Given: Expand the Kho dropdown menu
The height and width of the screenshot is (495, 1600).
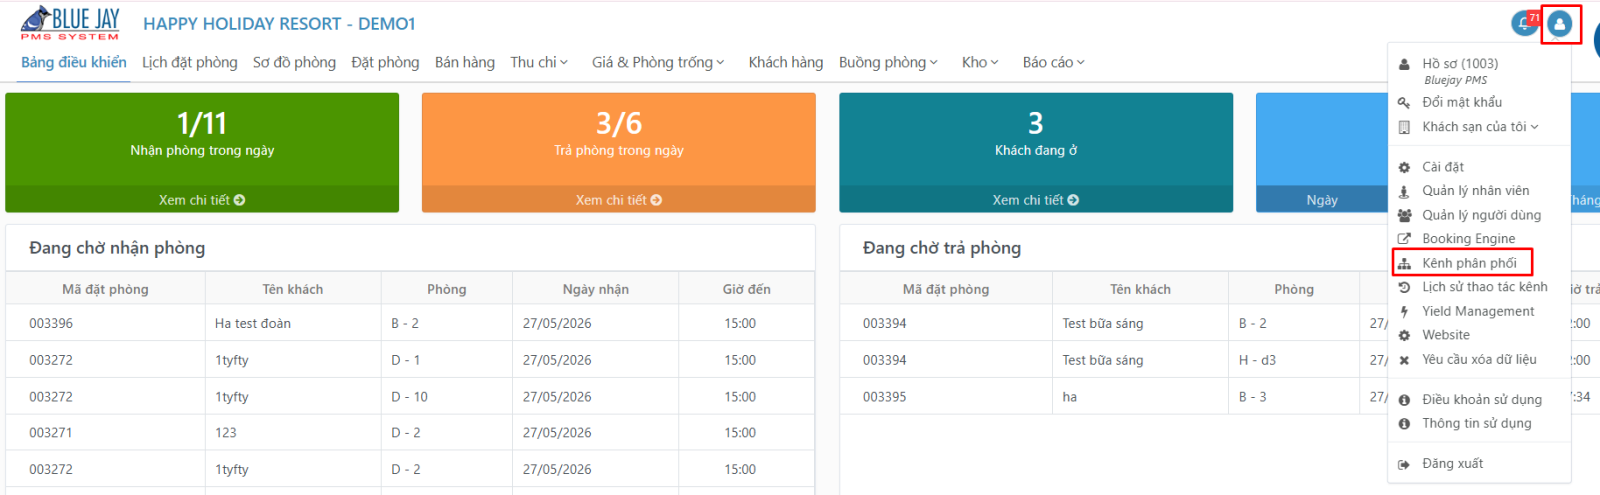Looking at the screenshot, I should coord(980,62).
